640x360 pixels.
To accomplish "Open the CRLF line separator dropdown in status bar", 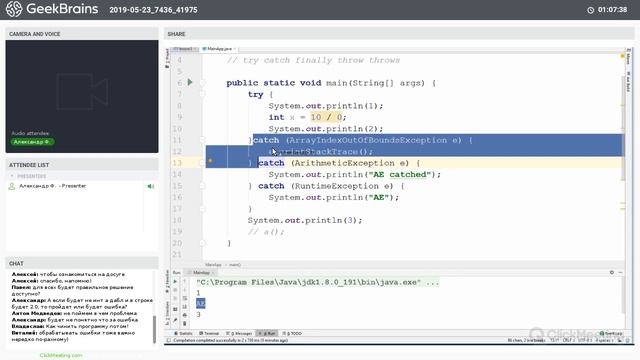I will click(568, 340).
